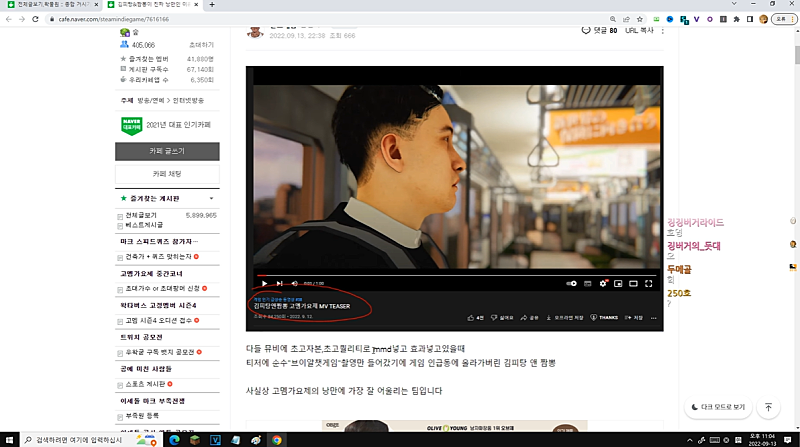Make the video fullscreen
Image resolution: width=800 pixels, height=447 pixels.
click(648, 283)
